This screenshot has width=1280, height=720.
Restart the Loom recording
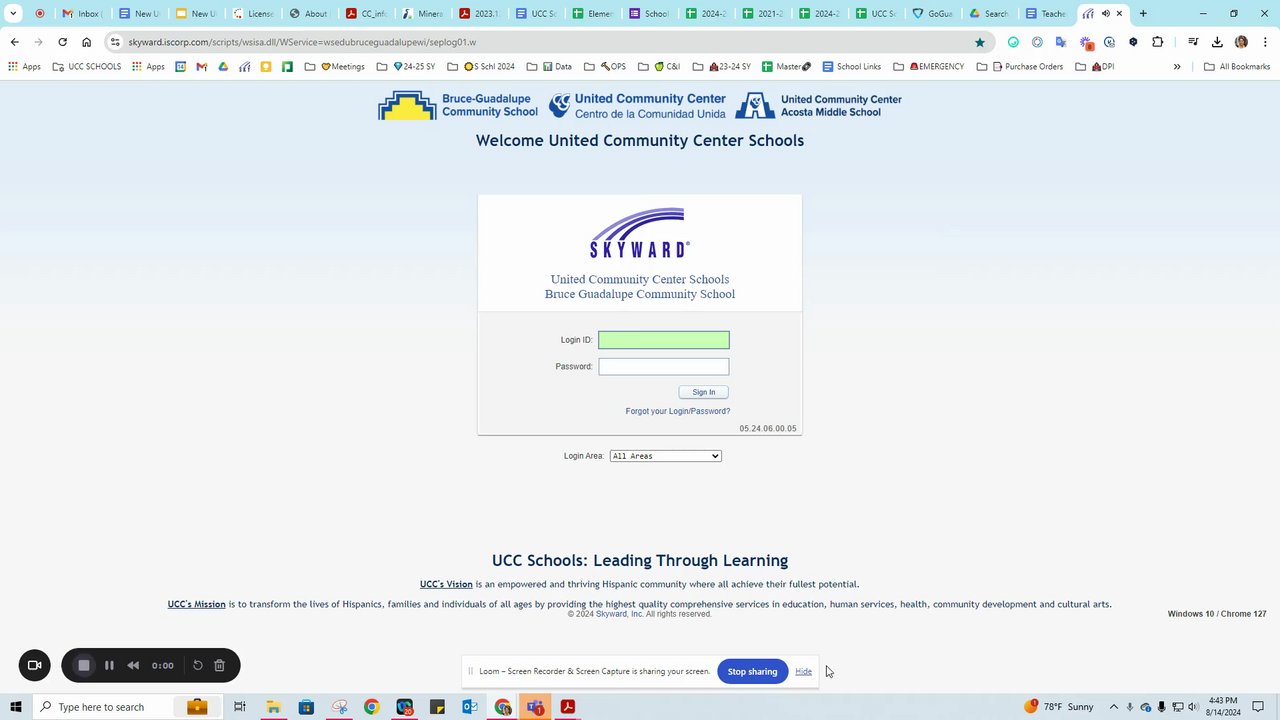point(198,665)
